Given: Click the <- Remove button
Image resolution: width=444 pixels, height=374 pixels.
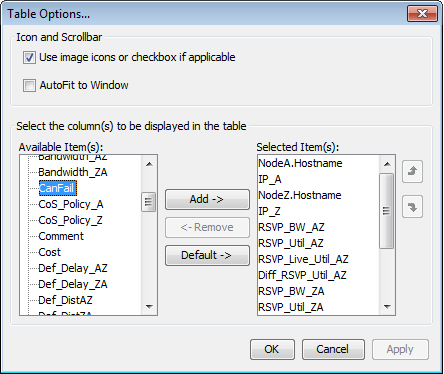Looking at the screenshot, I should point(207,227).
